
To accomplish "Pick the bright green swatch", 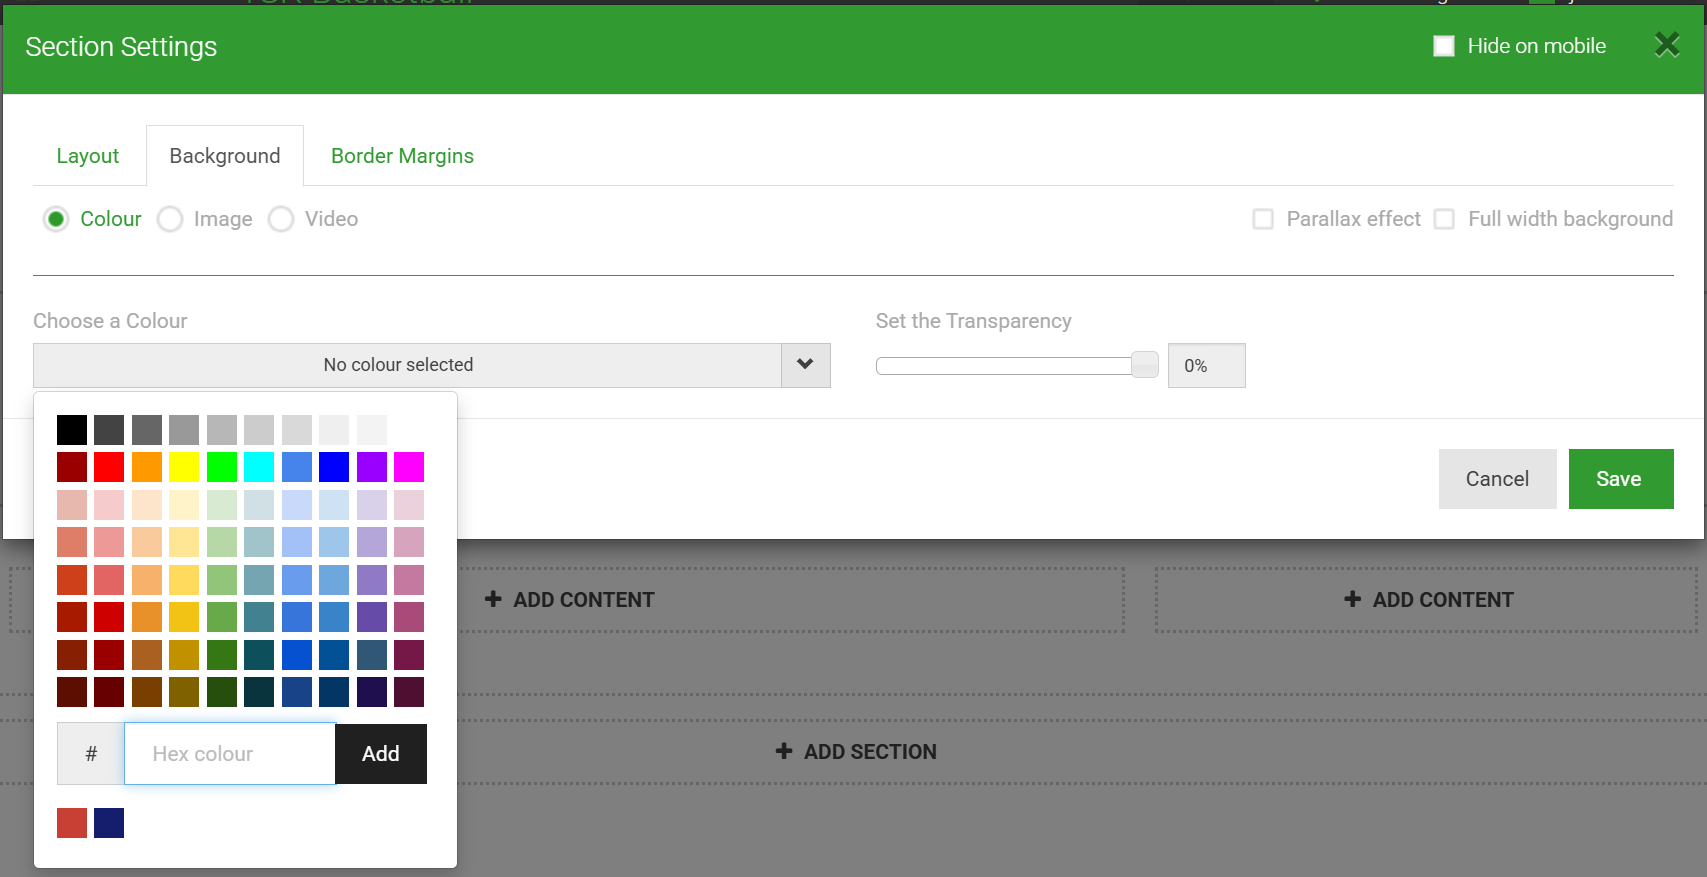I will coord(222,467).
